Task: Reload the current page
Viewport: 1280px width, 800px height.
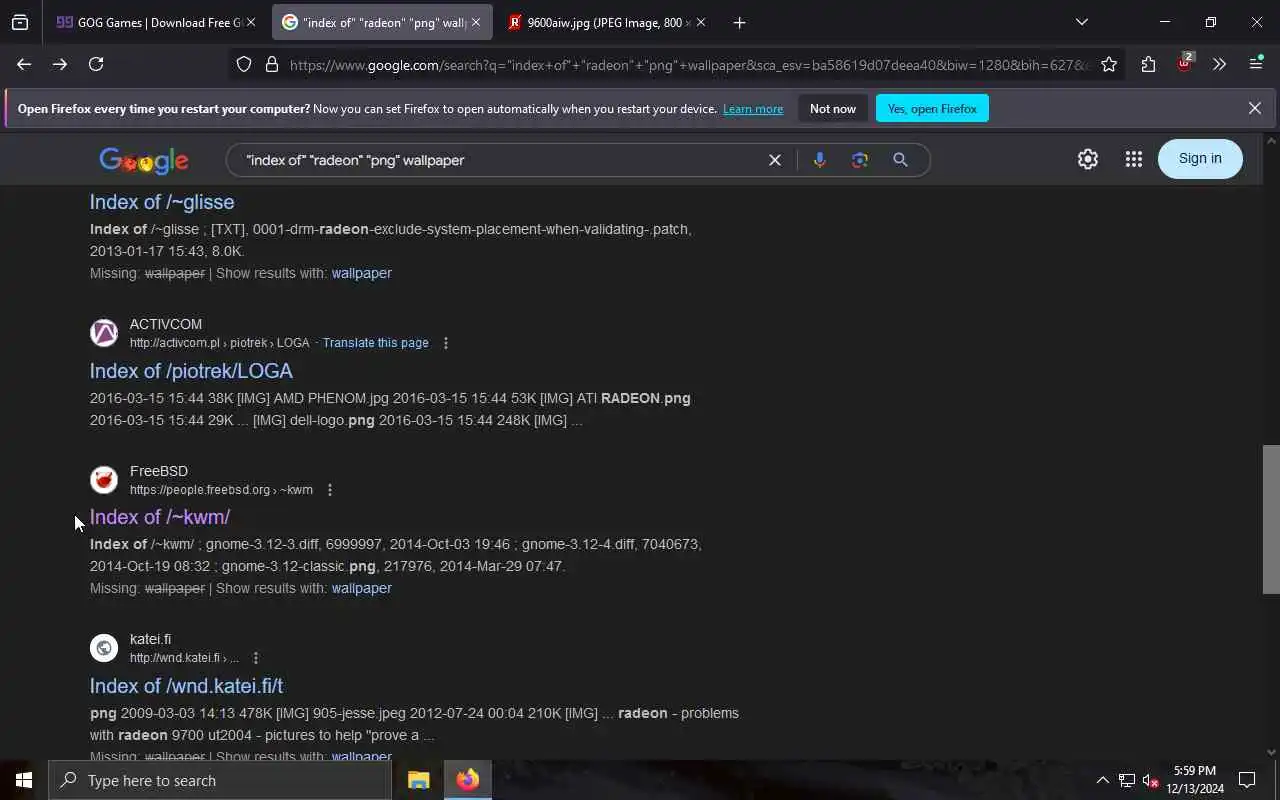Action: pyautogui.click(x=96, y=64)
